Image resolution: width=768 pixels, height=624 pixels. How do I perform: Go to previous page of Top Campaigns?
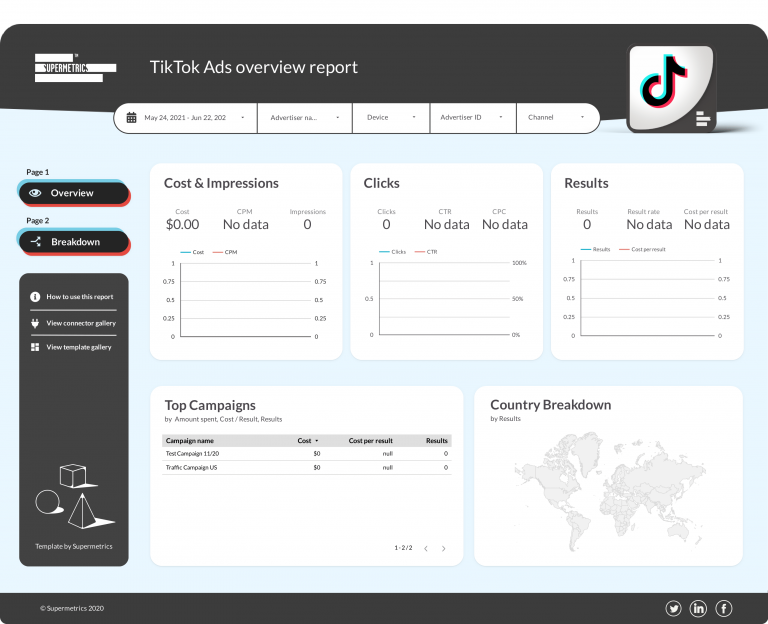click(426, 548)
